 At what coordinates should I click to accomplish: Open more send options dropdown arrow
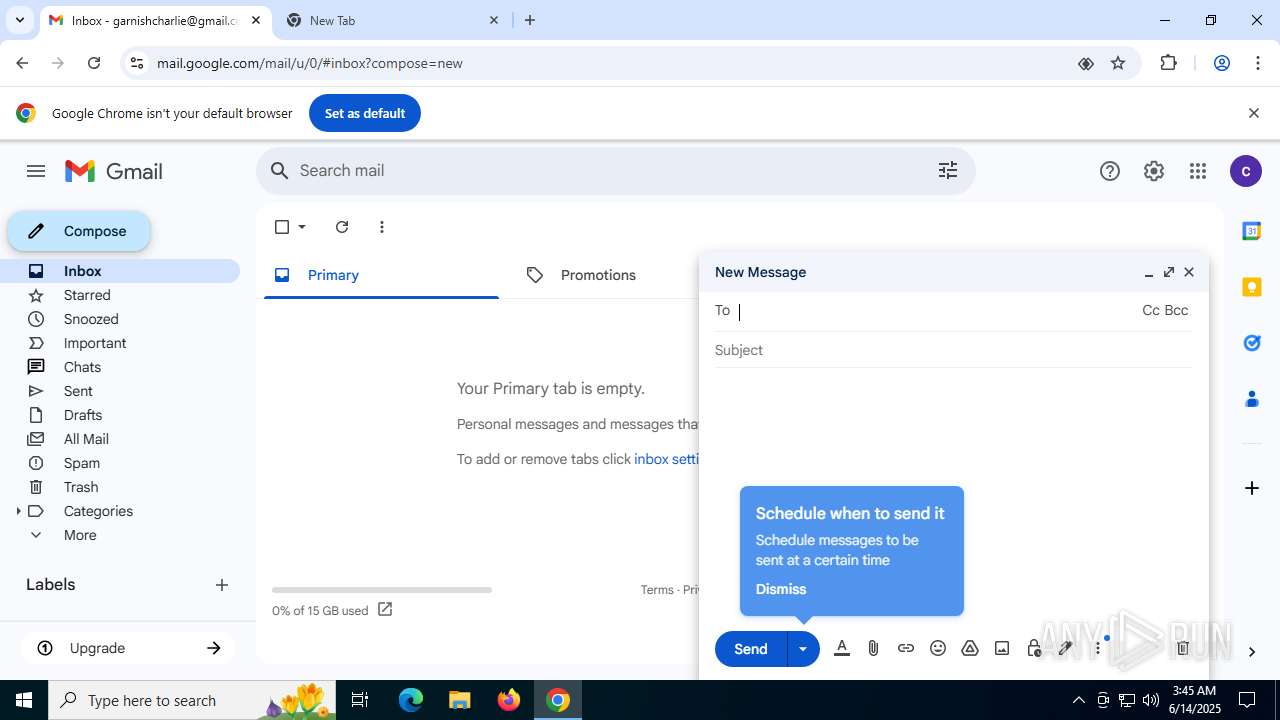pos(803,649)
